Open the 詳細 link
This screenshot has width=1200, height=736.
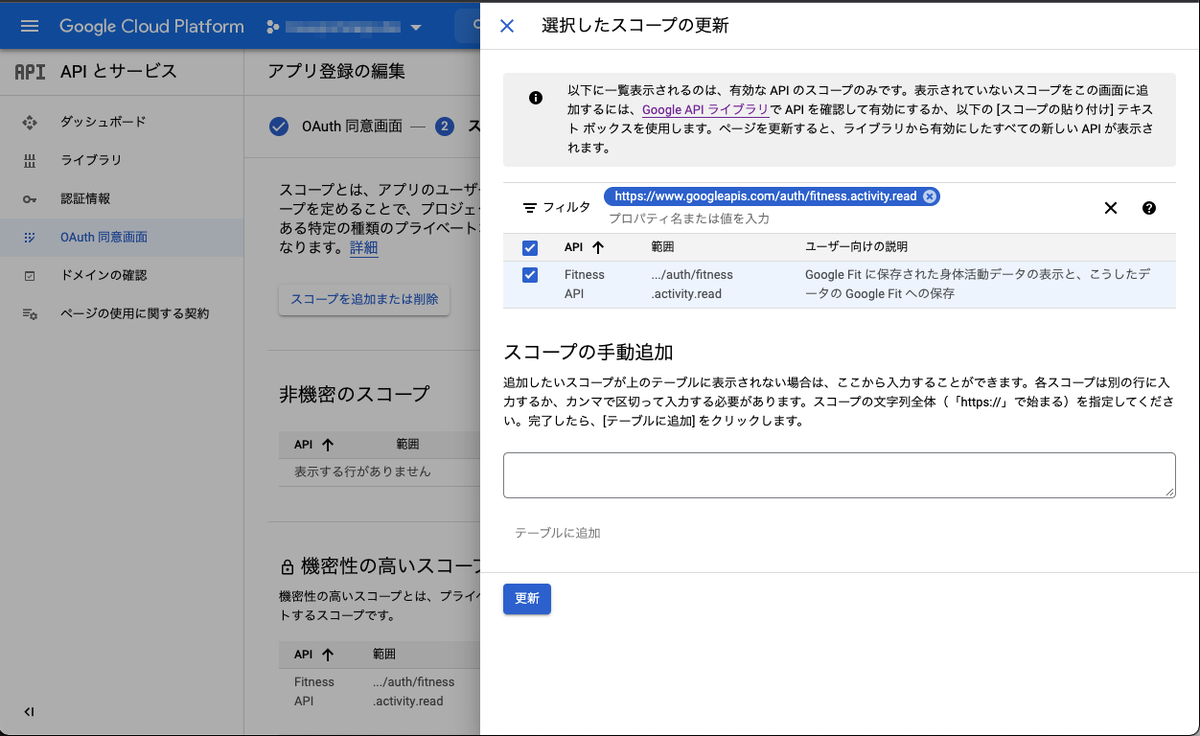tap(364, 248)
